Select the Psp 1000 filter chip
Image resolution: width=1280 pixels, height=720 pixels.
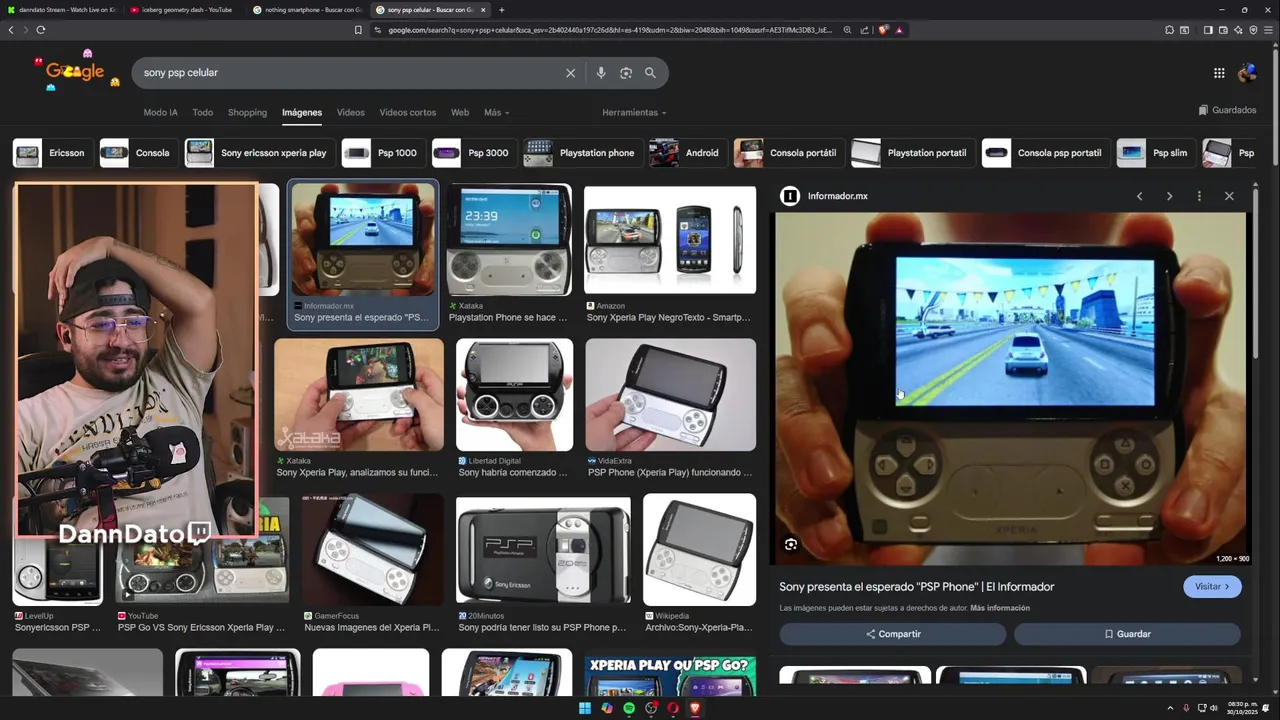coord(383,153)
